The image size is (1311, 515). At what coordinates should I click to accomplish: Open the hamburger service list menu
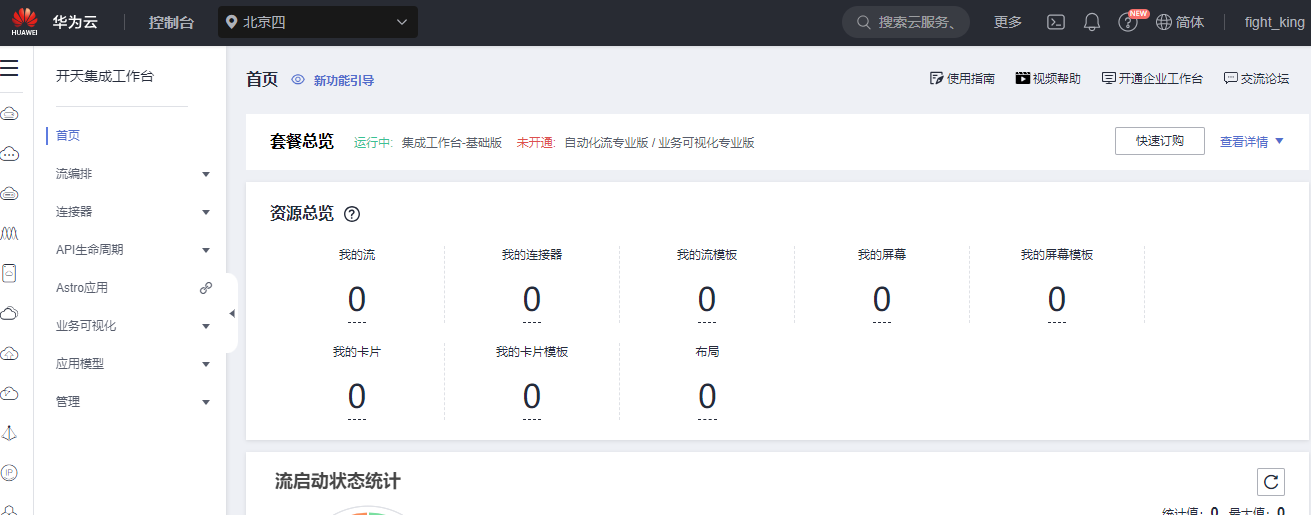(10, 68)
